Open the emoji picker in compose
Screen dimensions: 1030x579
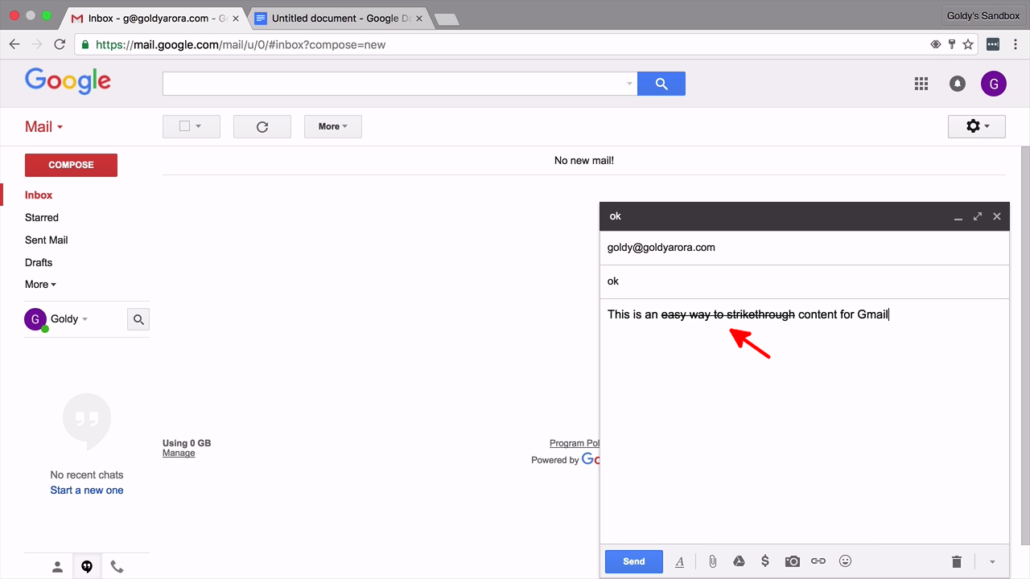[845, 561]
